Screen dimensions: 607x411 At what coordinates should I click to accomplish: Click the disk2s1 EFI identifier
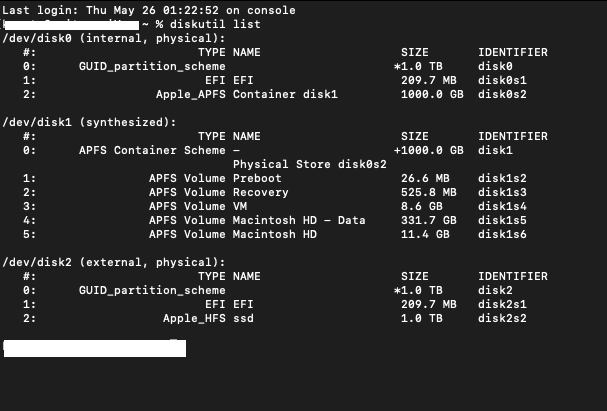(x=502, y=304)
